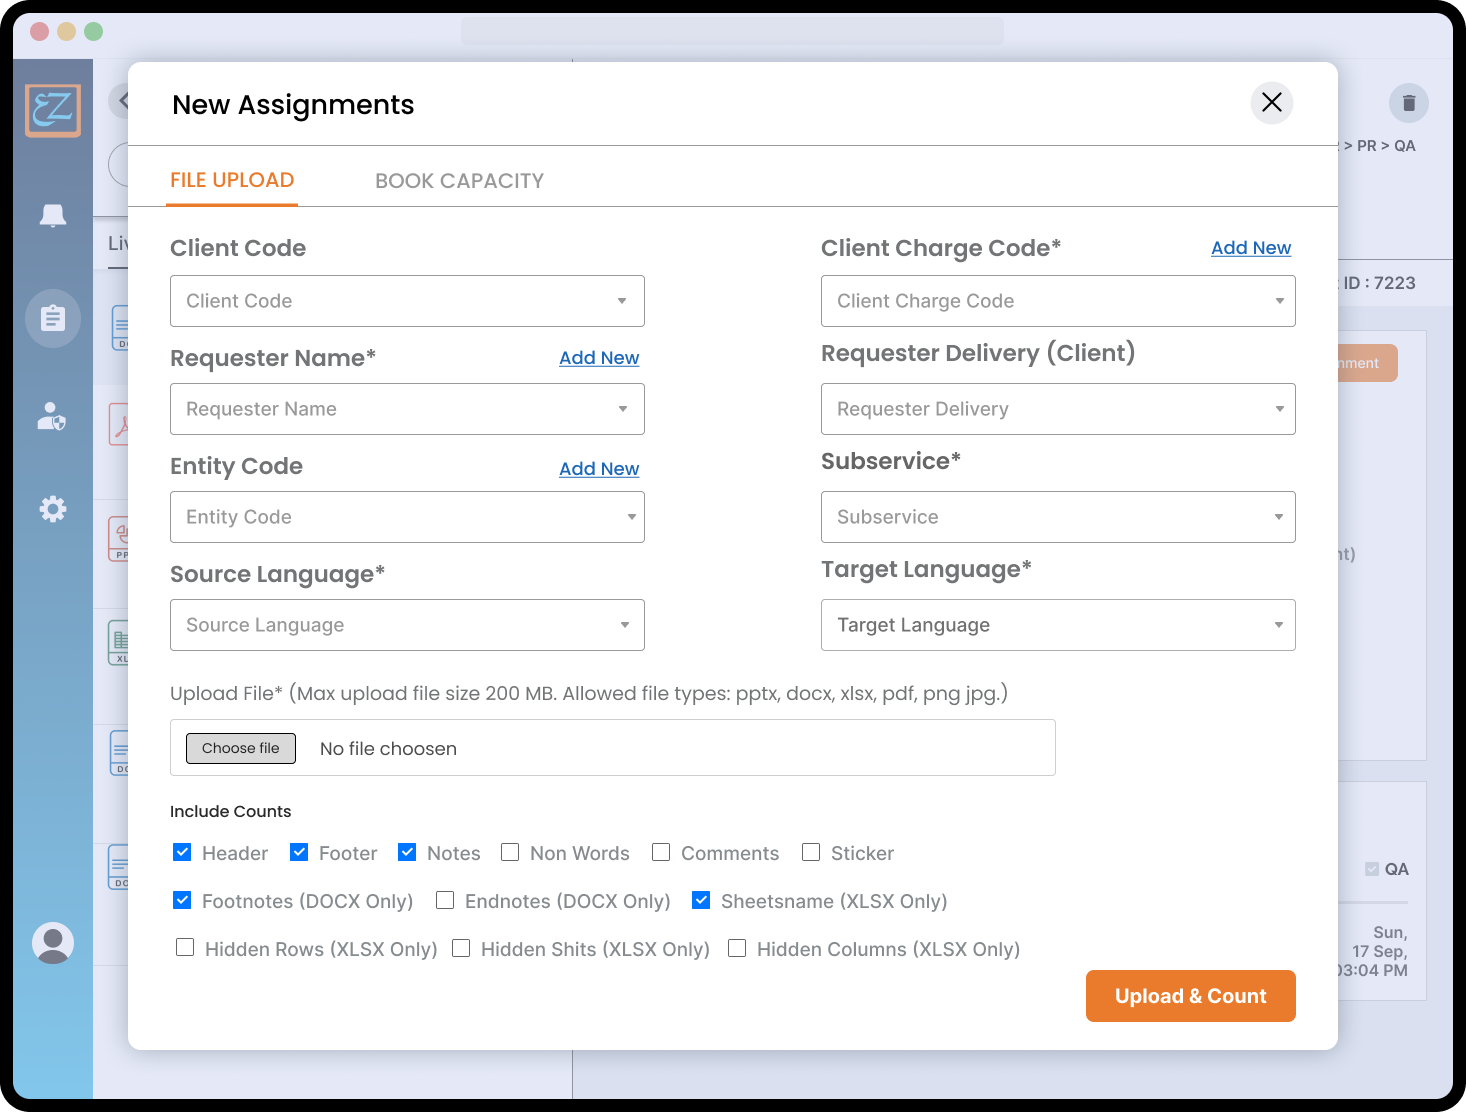Switch to the Book Capacity tab
Screen dimensions: 1466x1112
pos(459,181)
